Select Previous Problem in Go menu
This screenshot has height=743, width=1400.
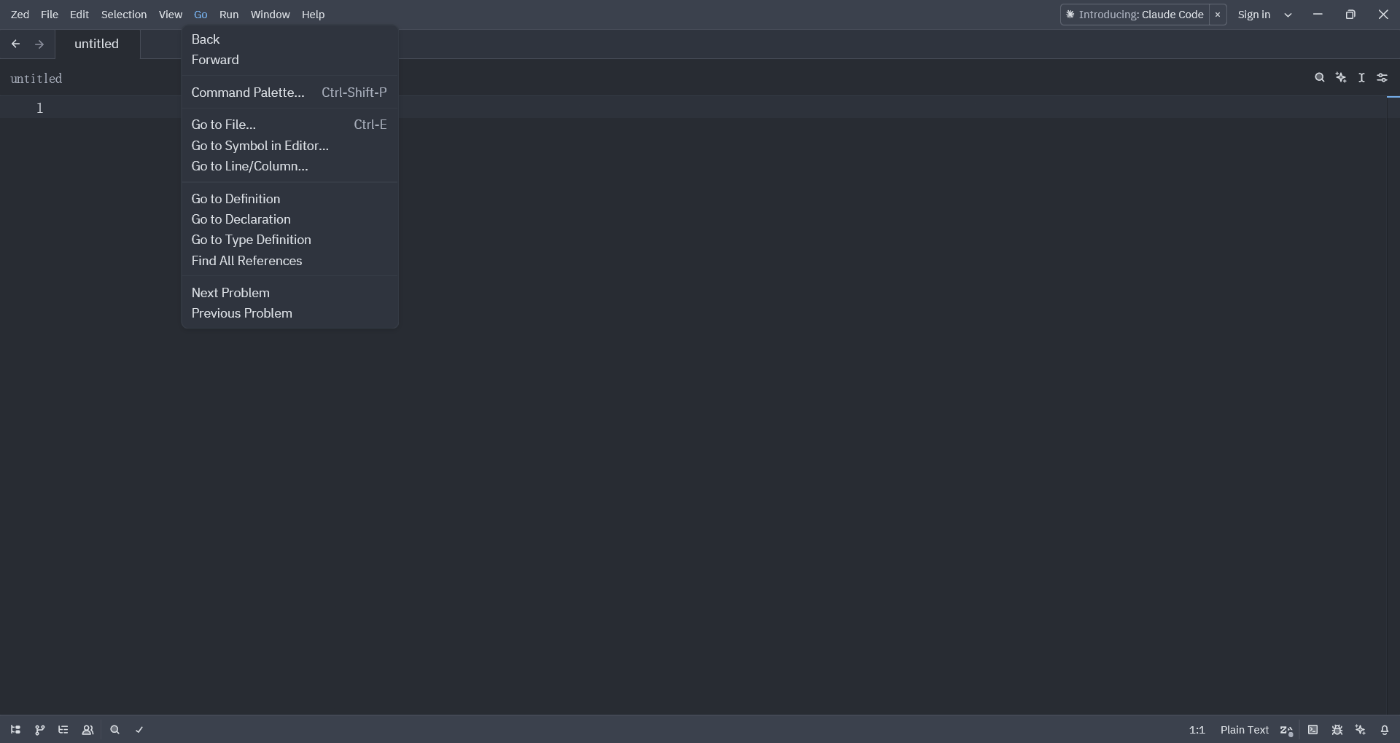pyautogui.click(x=289, y=313)
